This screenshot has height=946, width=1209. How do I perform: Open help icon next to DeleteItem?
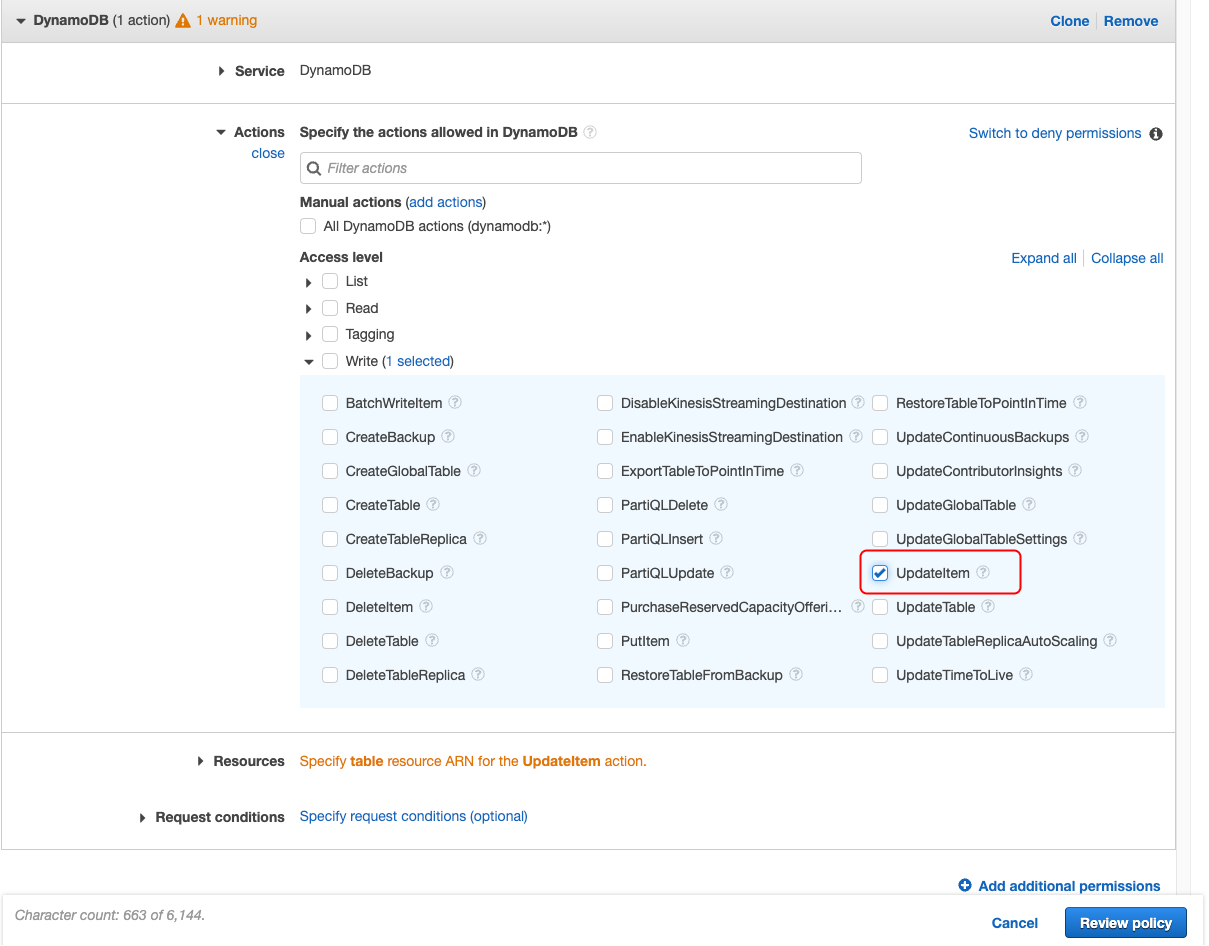(426, 607)
